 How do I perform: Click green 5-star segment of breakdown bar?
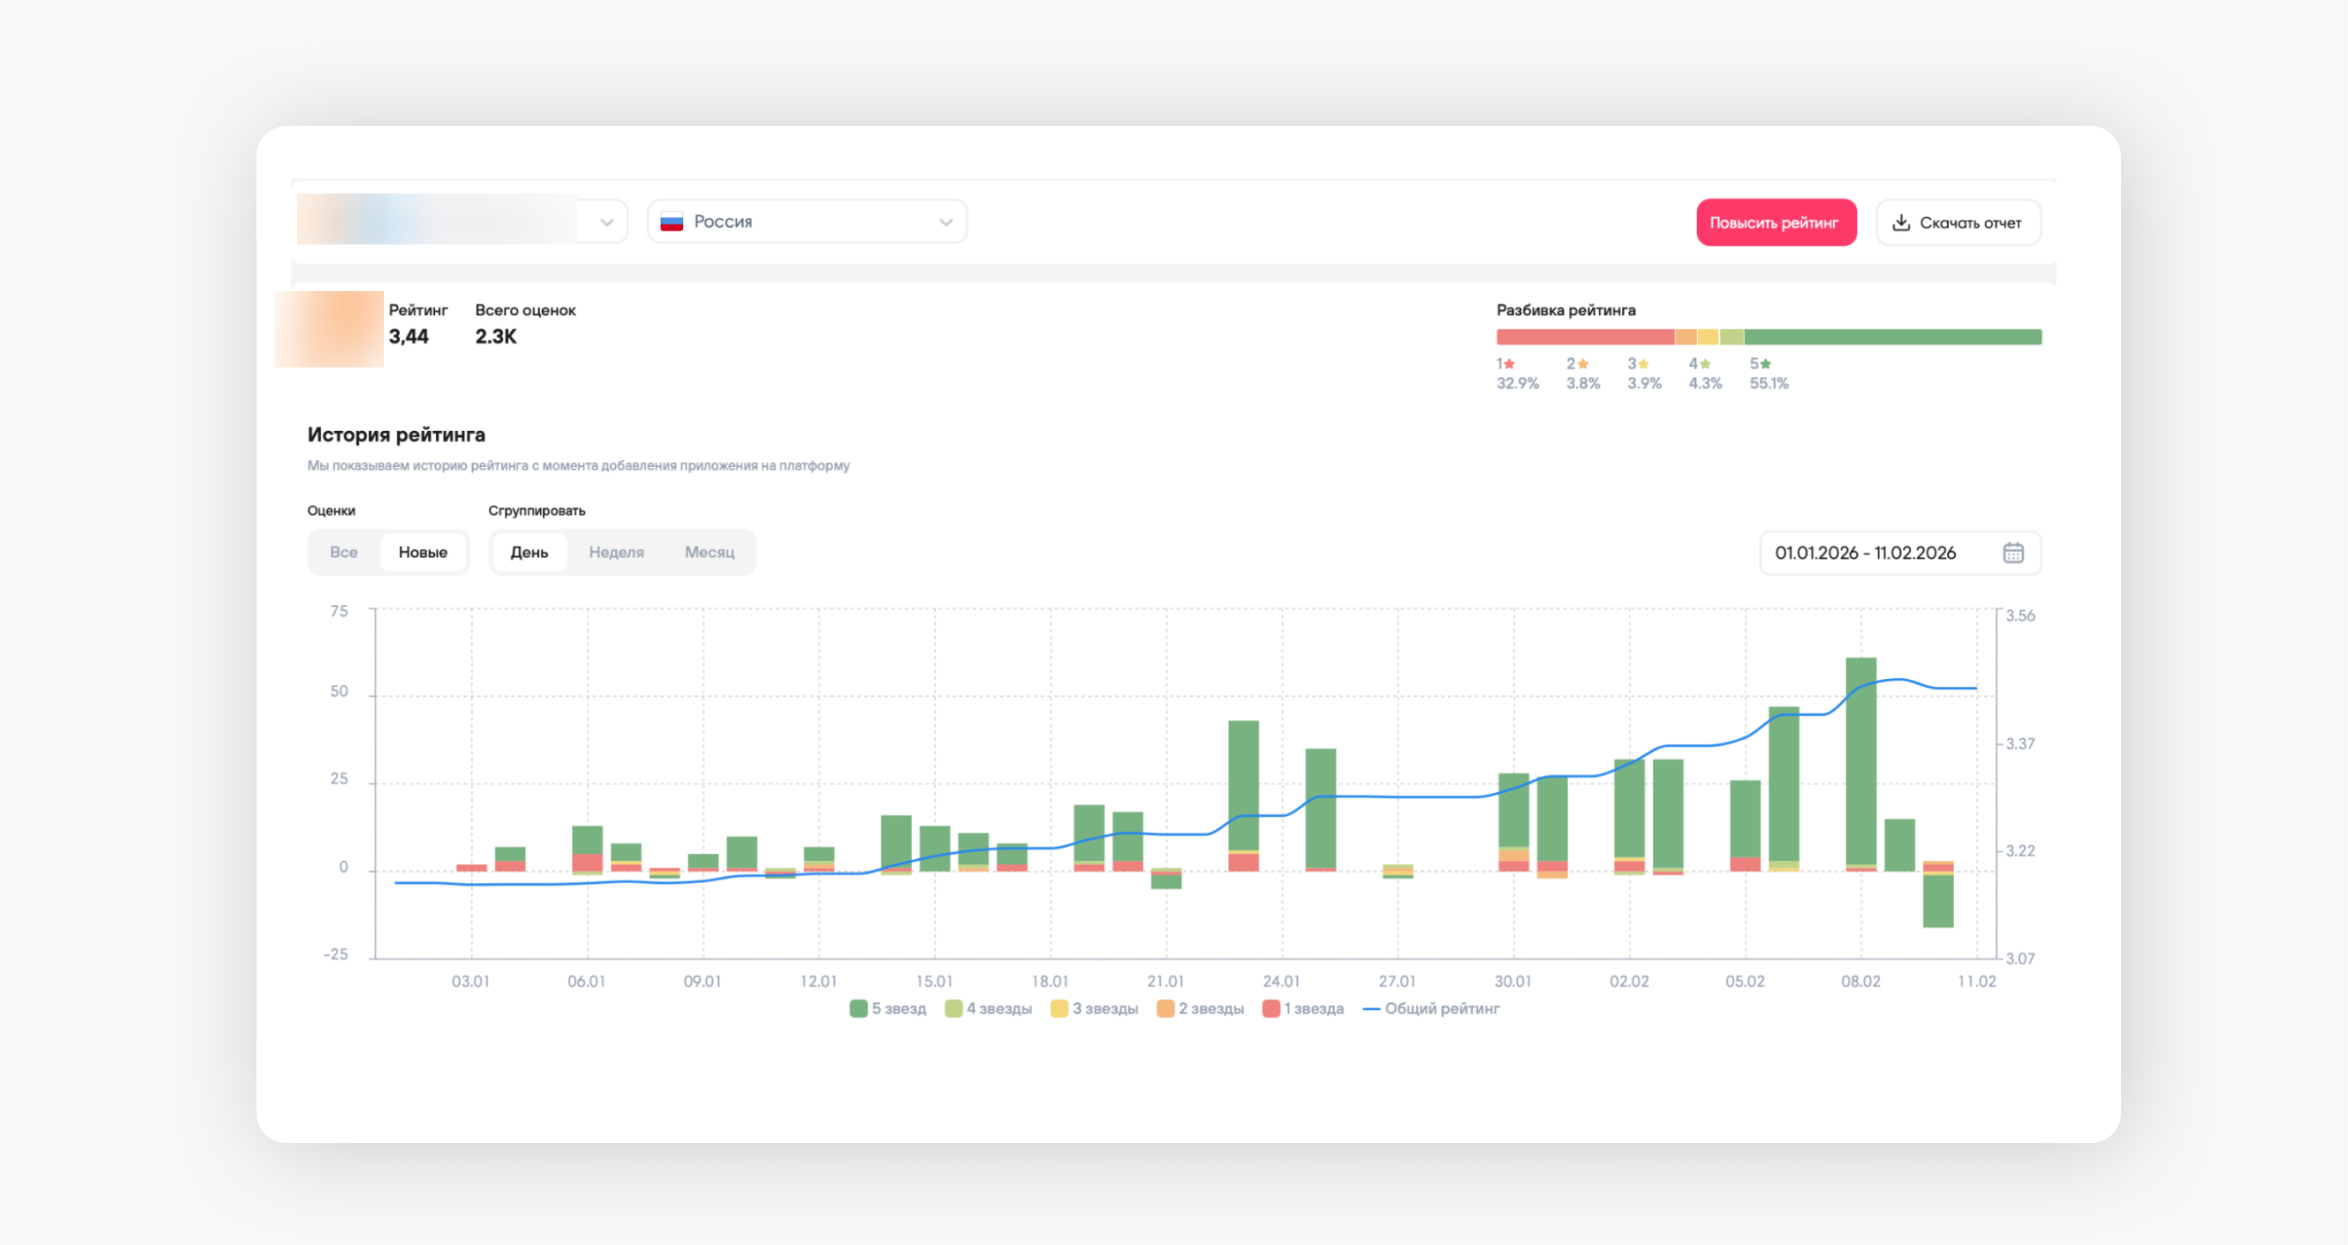1892,337
